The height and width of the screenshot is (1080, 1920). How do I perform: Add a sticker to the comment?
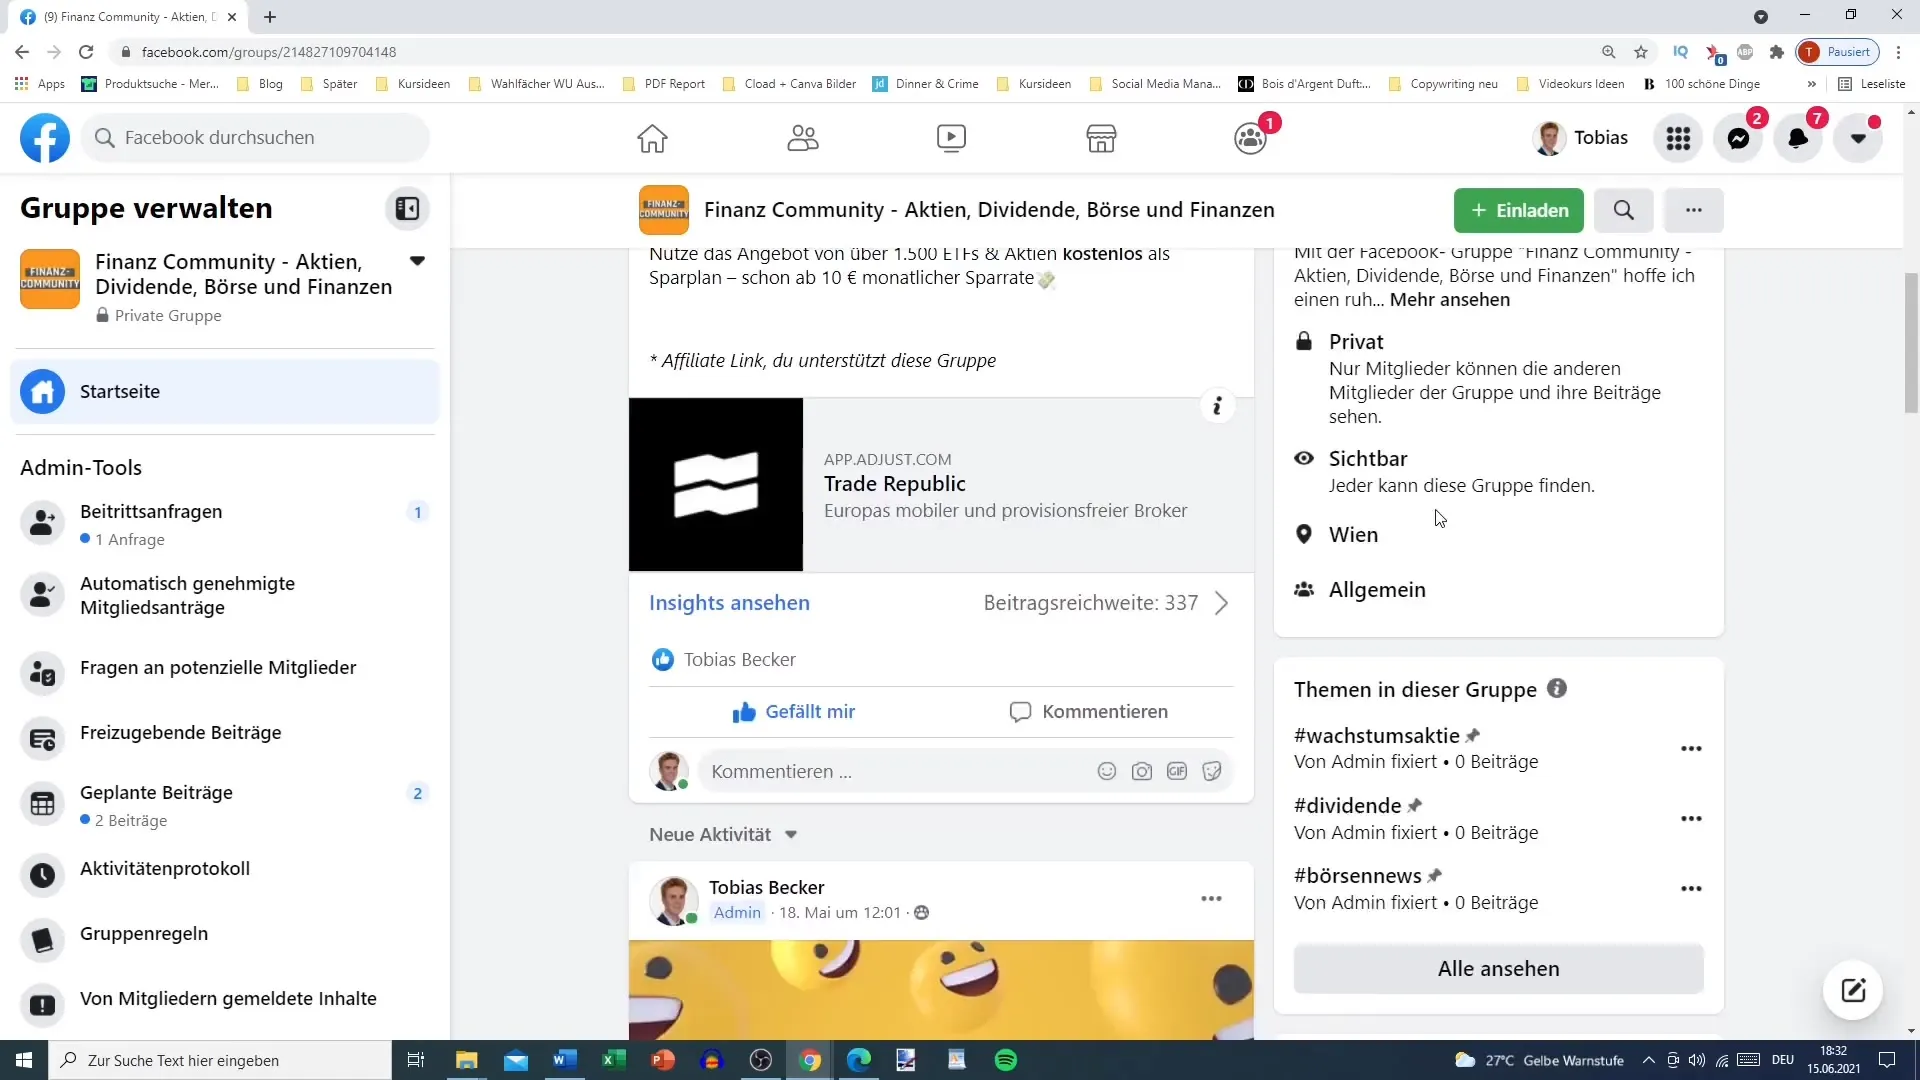coord(1212,771)
